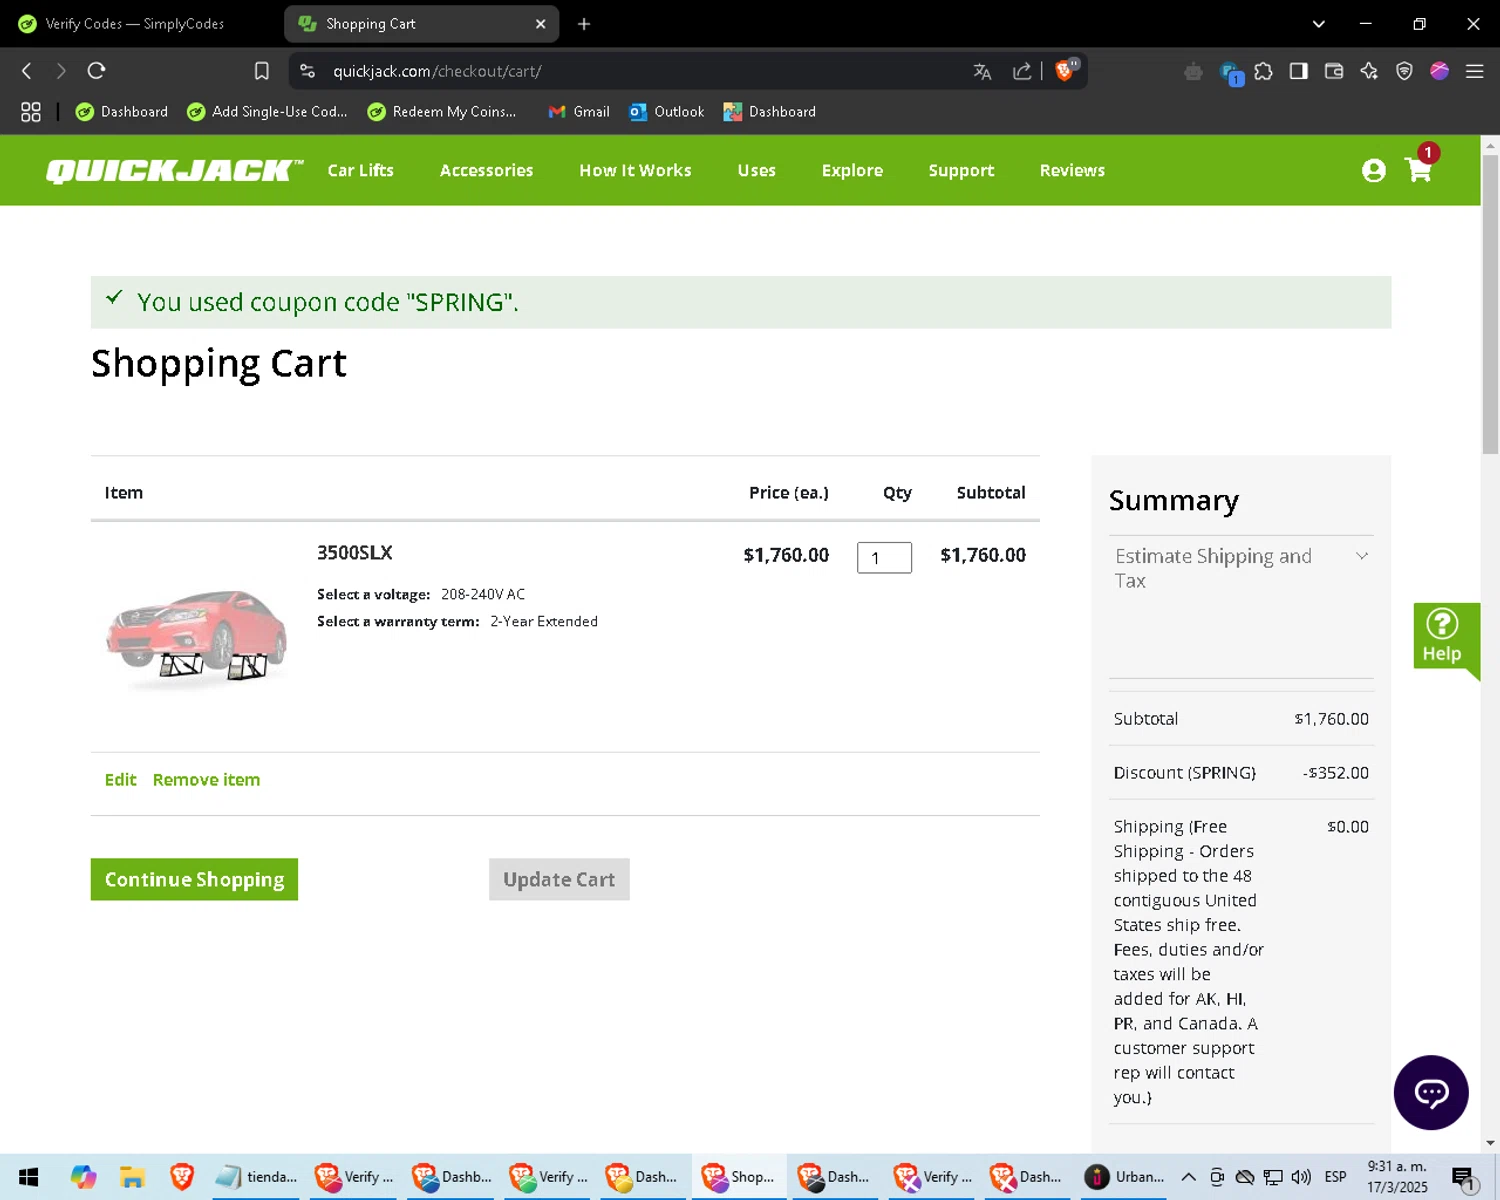The width and height of the screenshot is (1500, 1200).
Task: Click the quantity input field
Action: tap(885, 557)
